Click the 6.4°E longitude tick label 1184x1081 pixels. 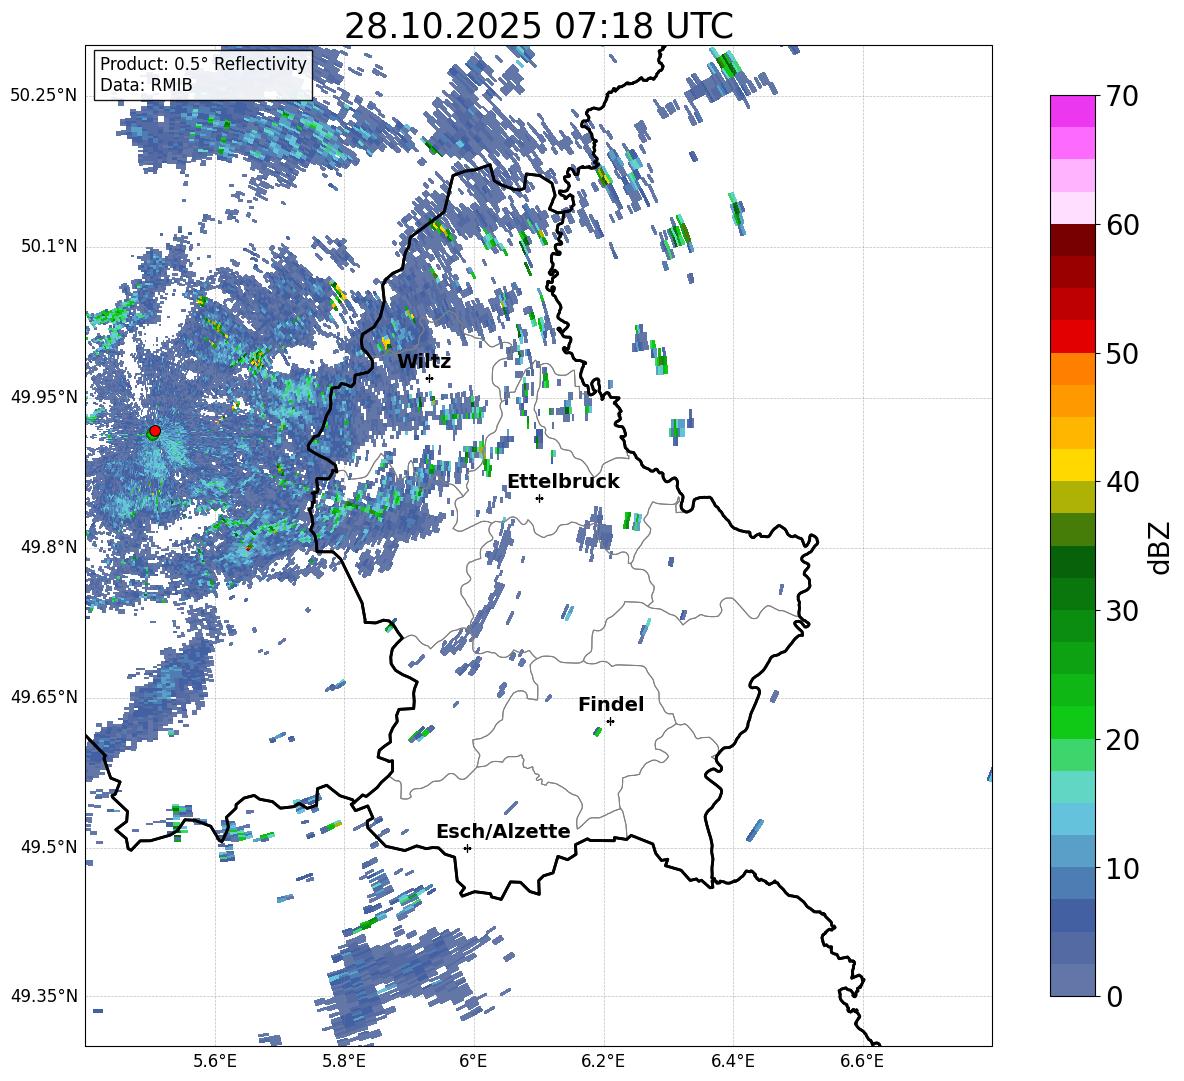733,1061
